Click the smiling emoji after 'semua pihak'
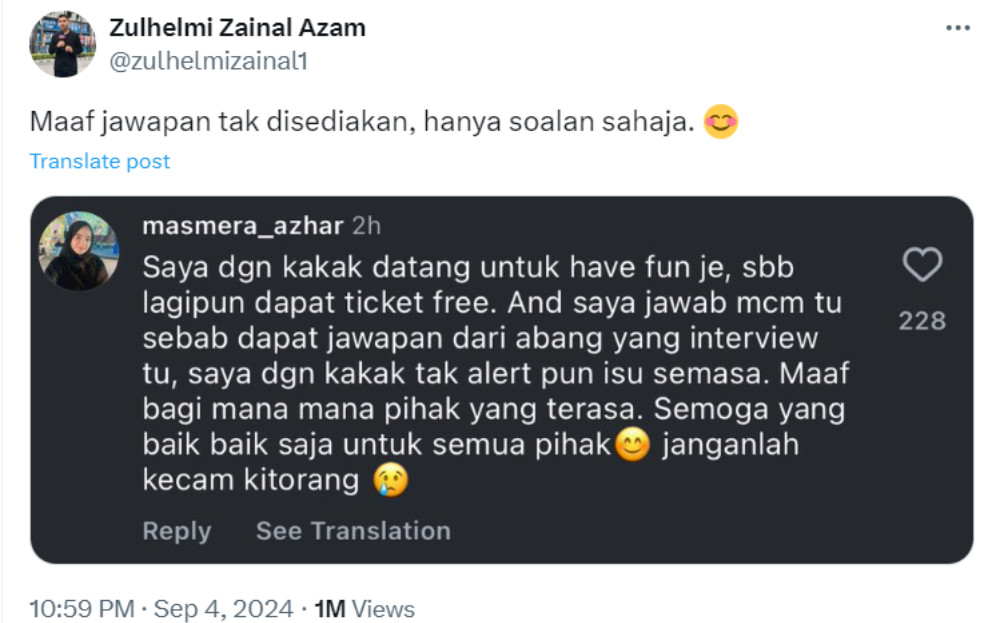The height and width of the screenshot is (623, 1000). tap(632, 444)
